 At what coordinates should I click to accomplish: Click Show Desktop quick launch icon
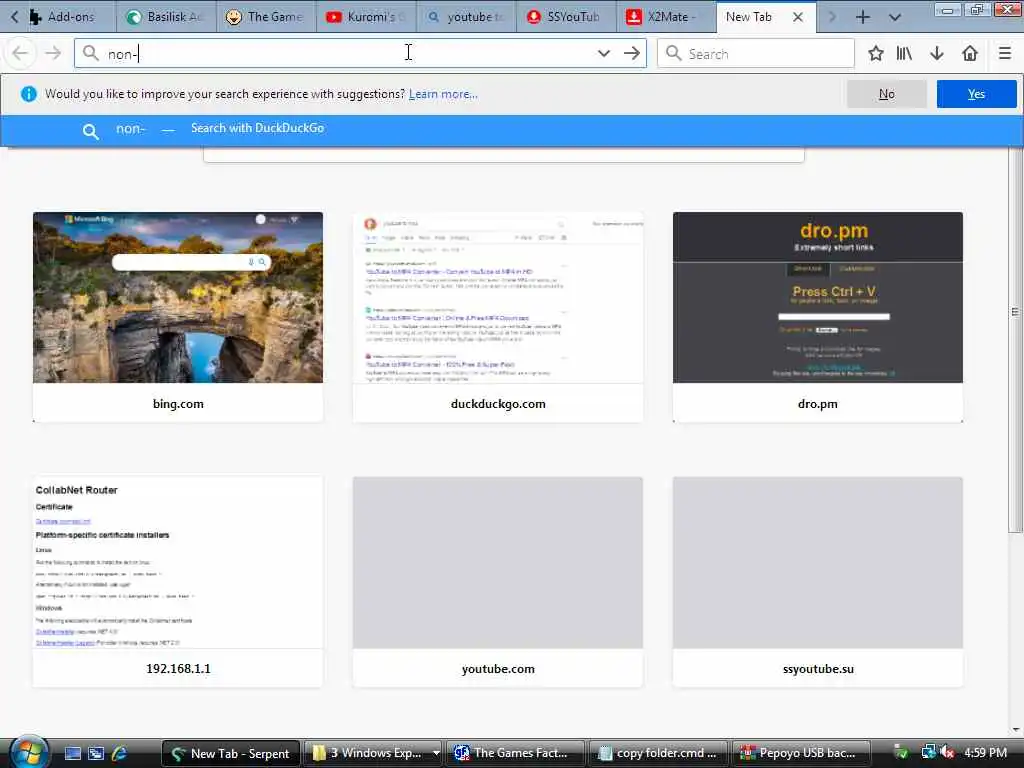(72, 753)
